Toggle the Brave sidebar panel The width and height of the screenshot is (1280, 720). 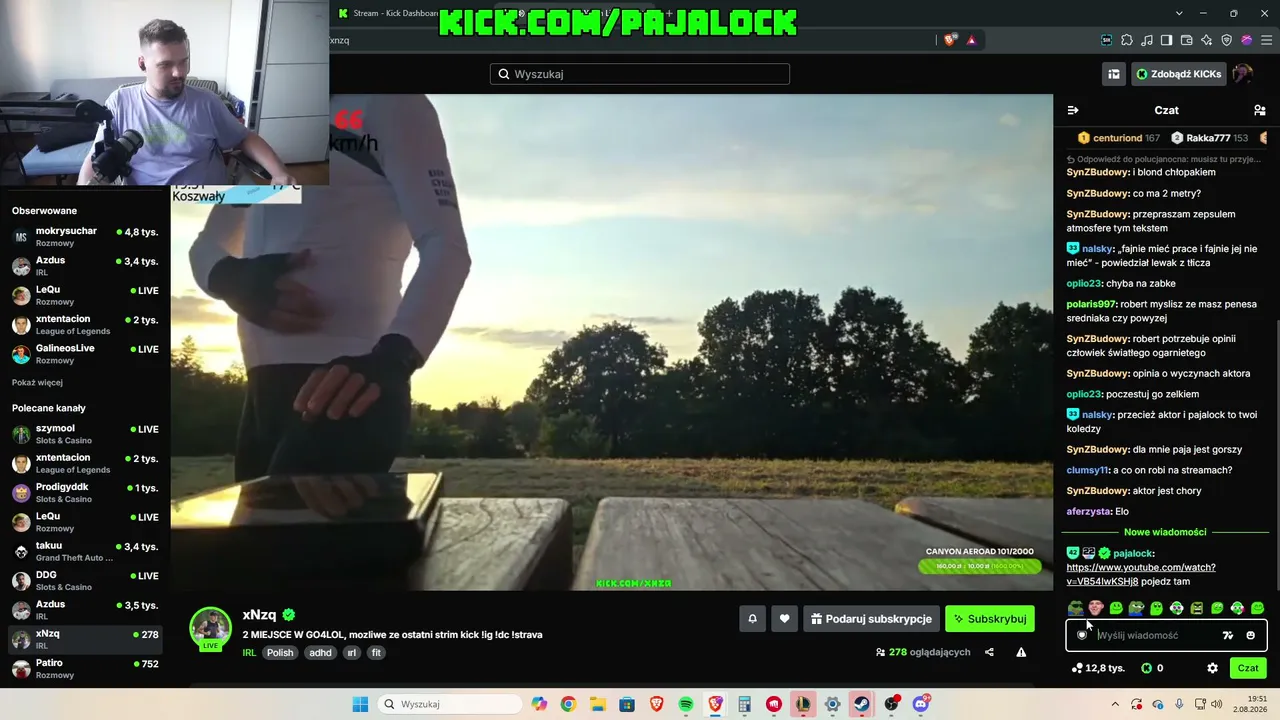coord(1167,40)
